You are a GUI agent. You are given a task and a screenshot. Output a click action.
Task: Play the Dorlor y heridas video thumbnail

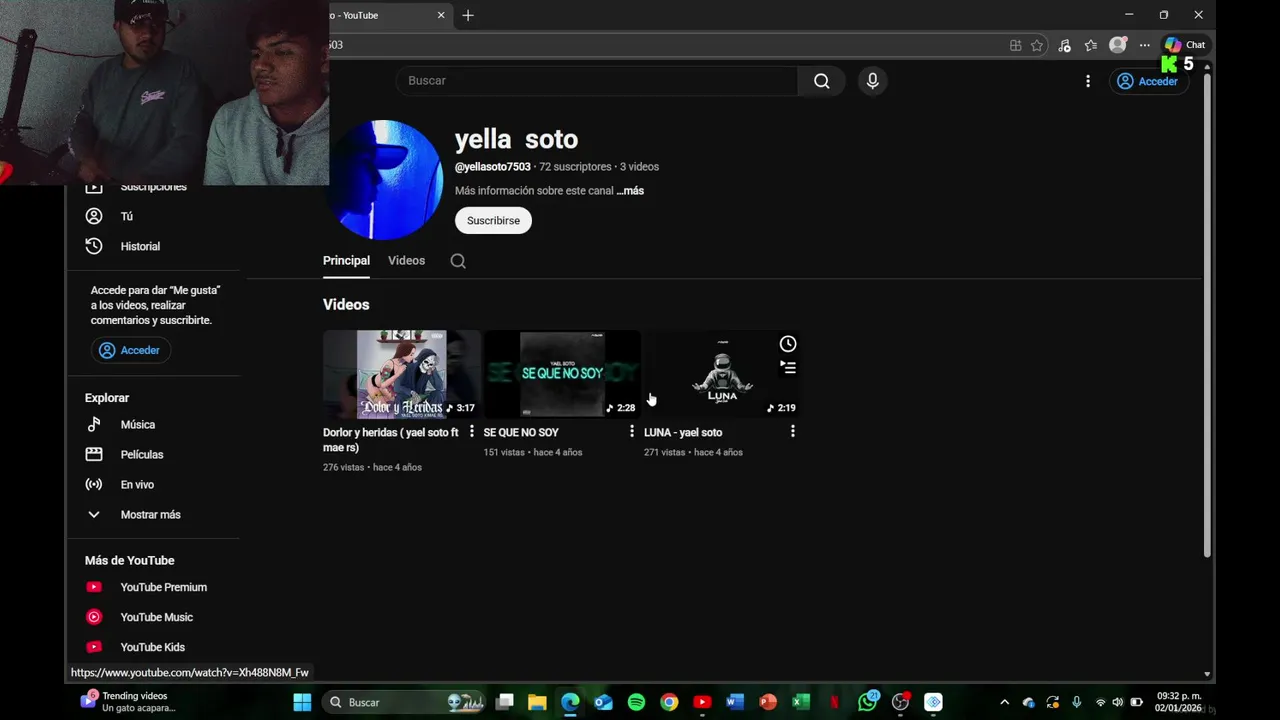[x=401, y=374]
